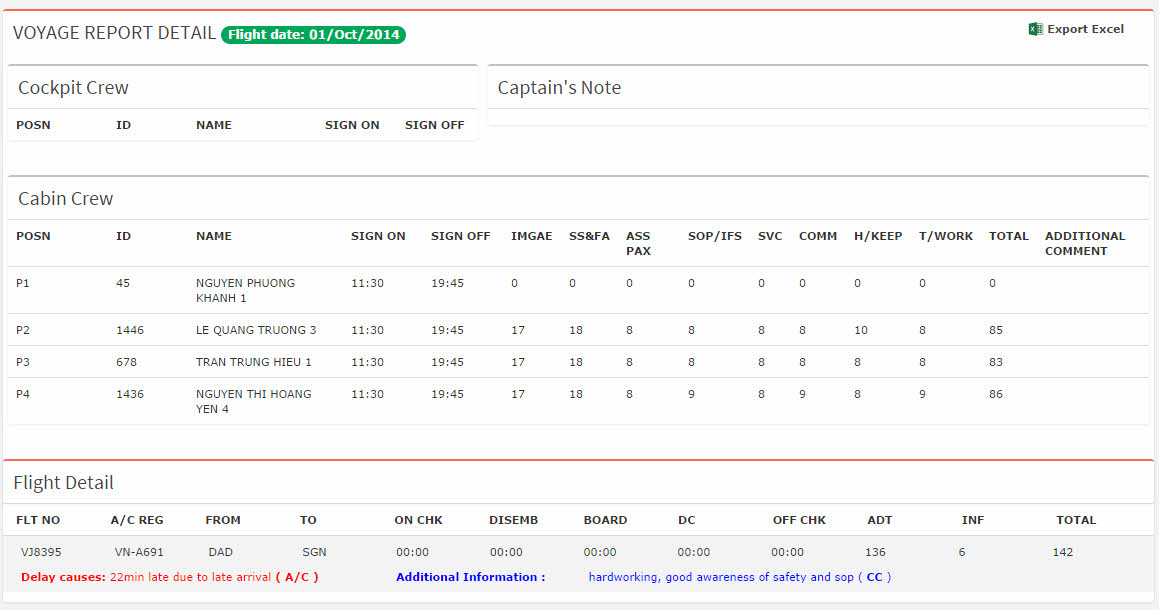Click the blue Additional Information label

470,577
